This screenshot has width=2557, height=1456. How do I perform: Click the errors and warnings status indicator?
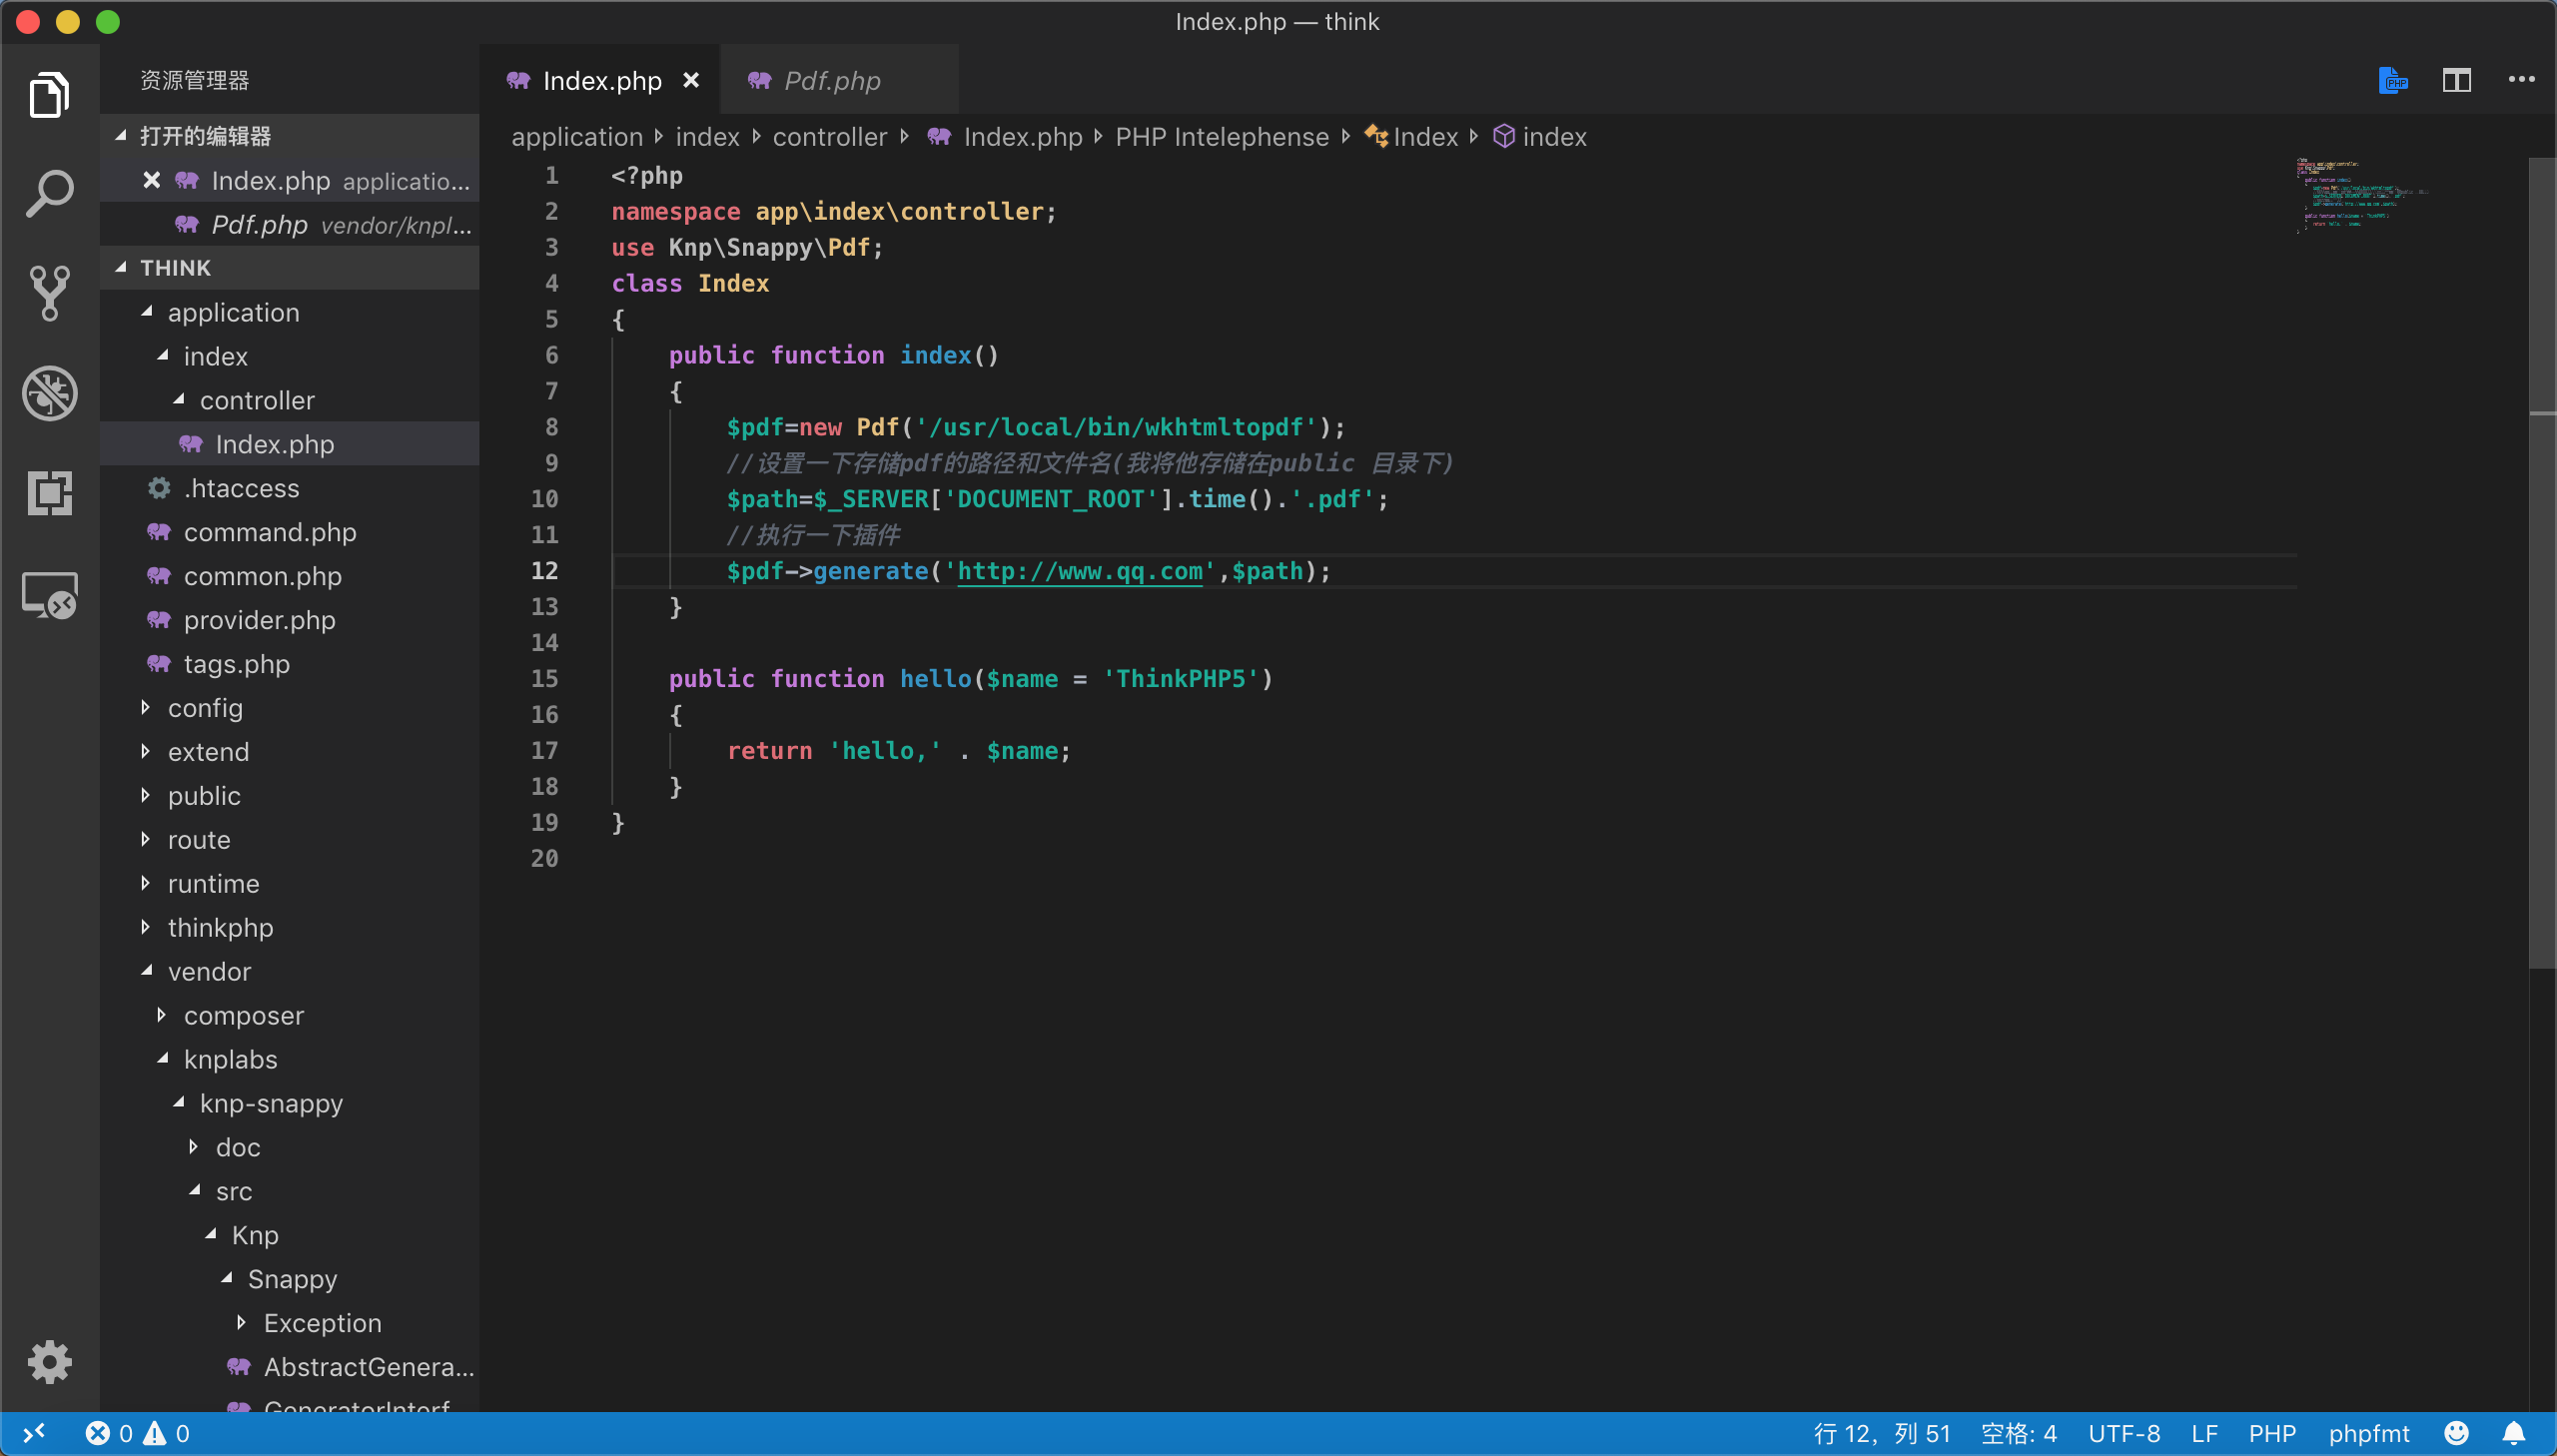(x=137, y=1433)
